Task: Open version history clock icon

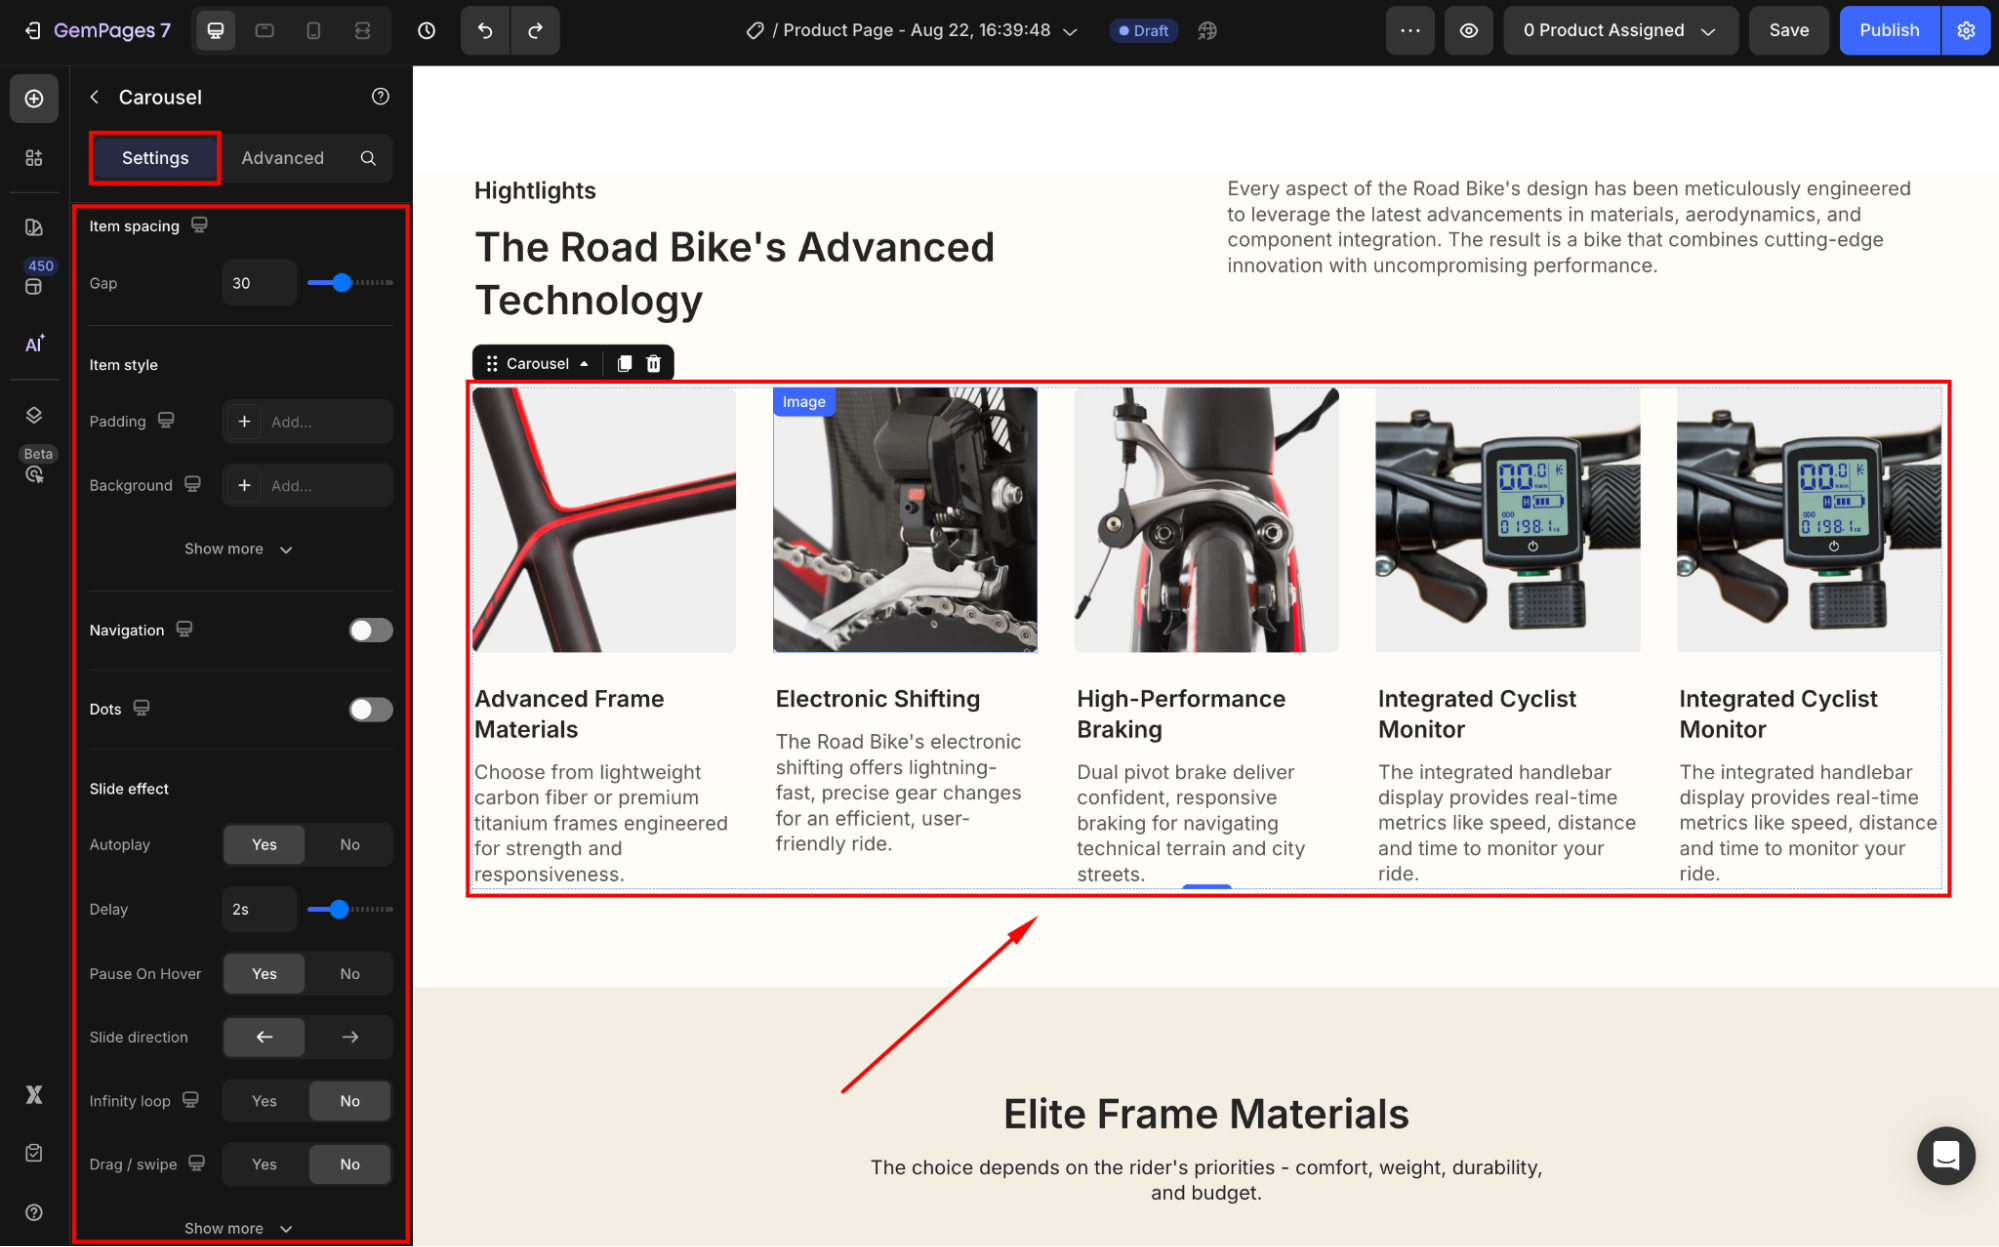Action: [x=427, y=30]
